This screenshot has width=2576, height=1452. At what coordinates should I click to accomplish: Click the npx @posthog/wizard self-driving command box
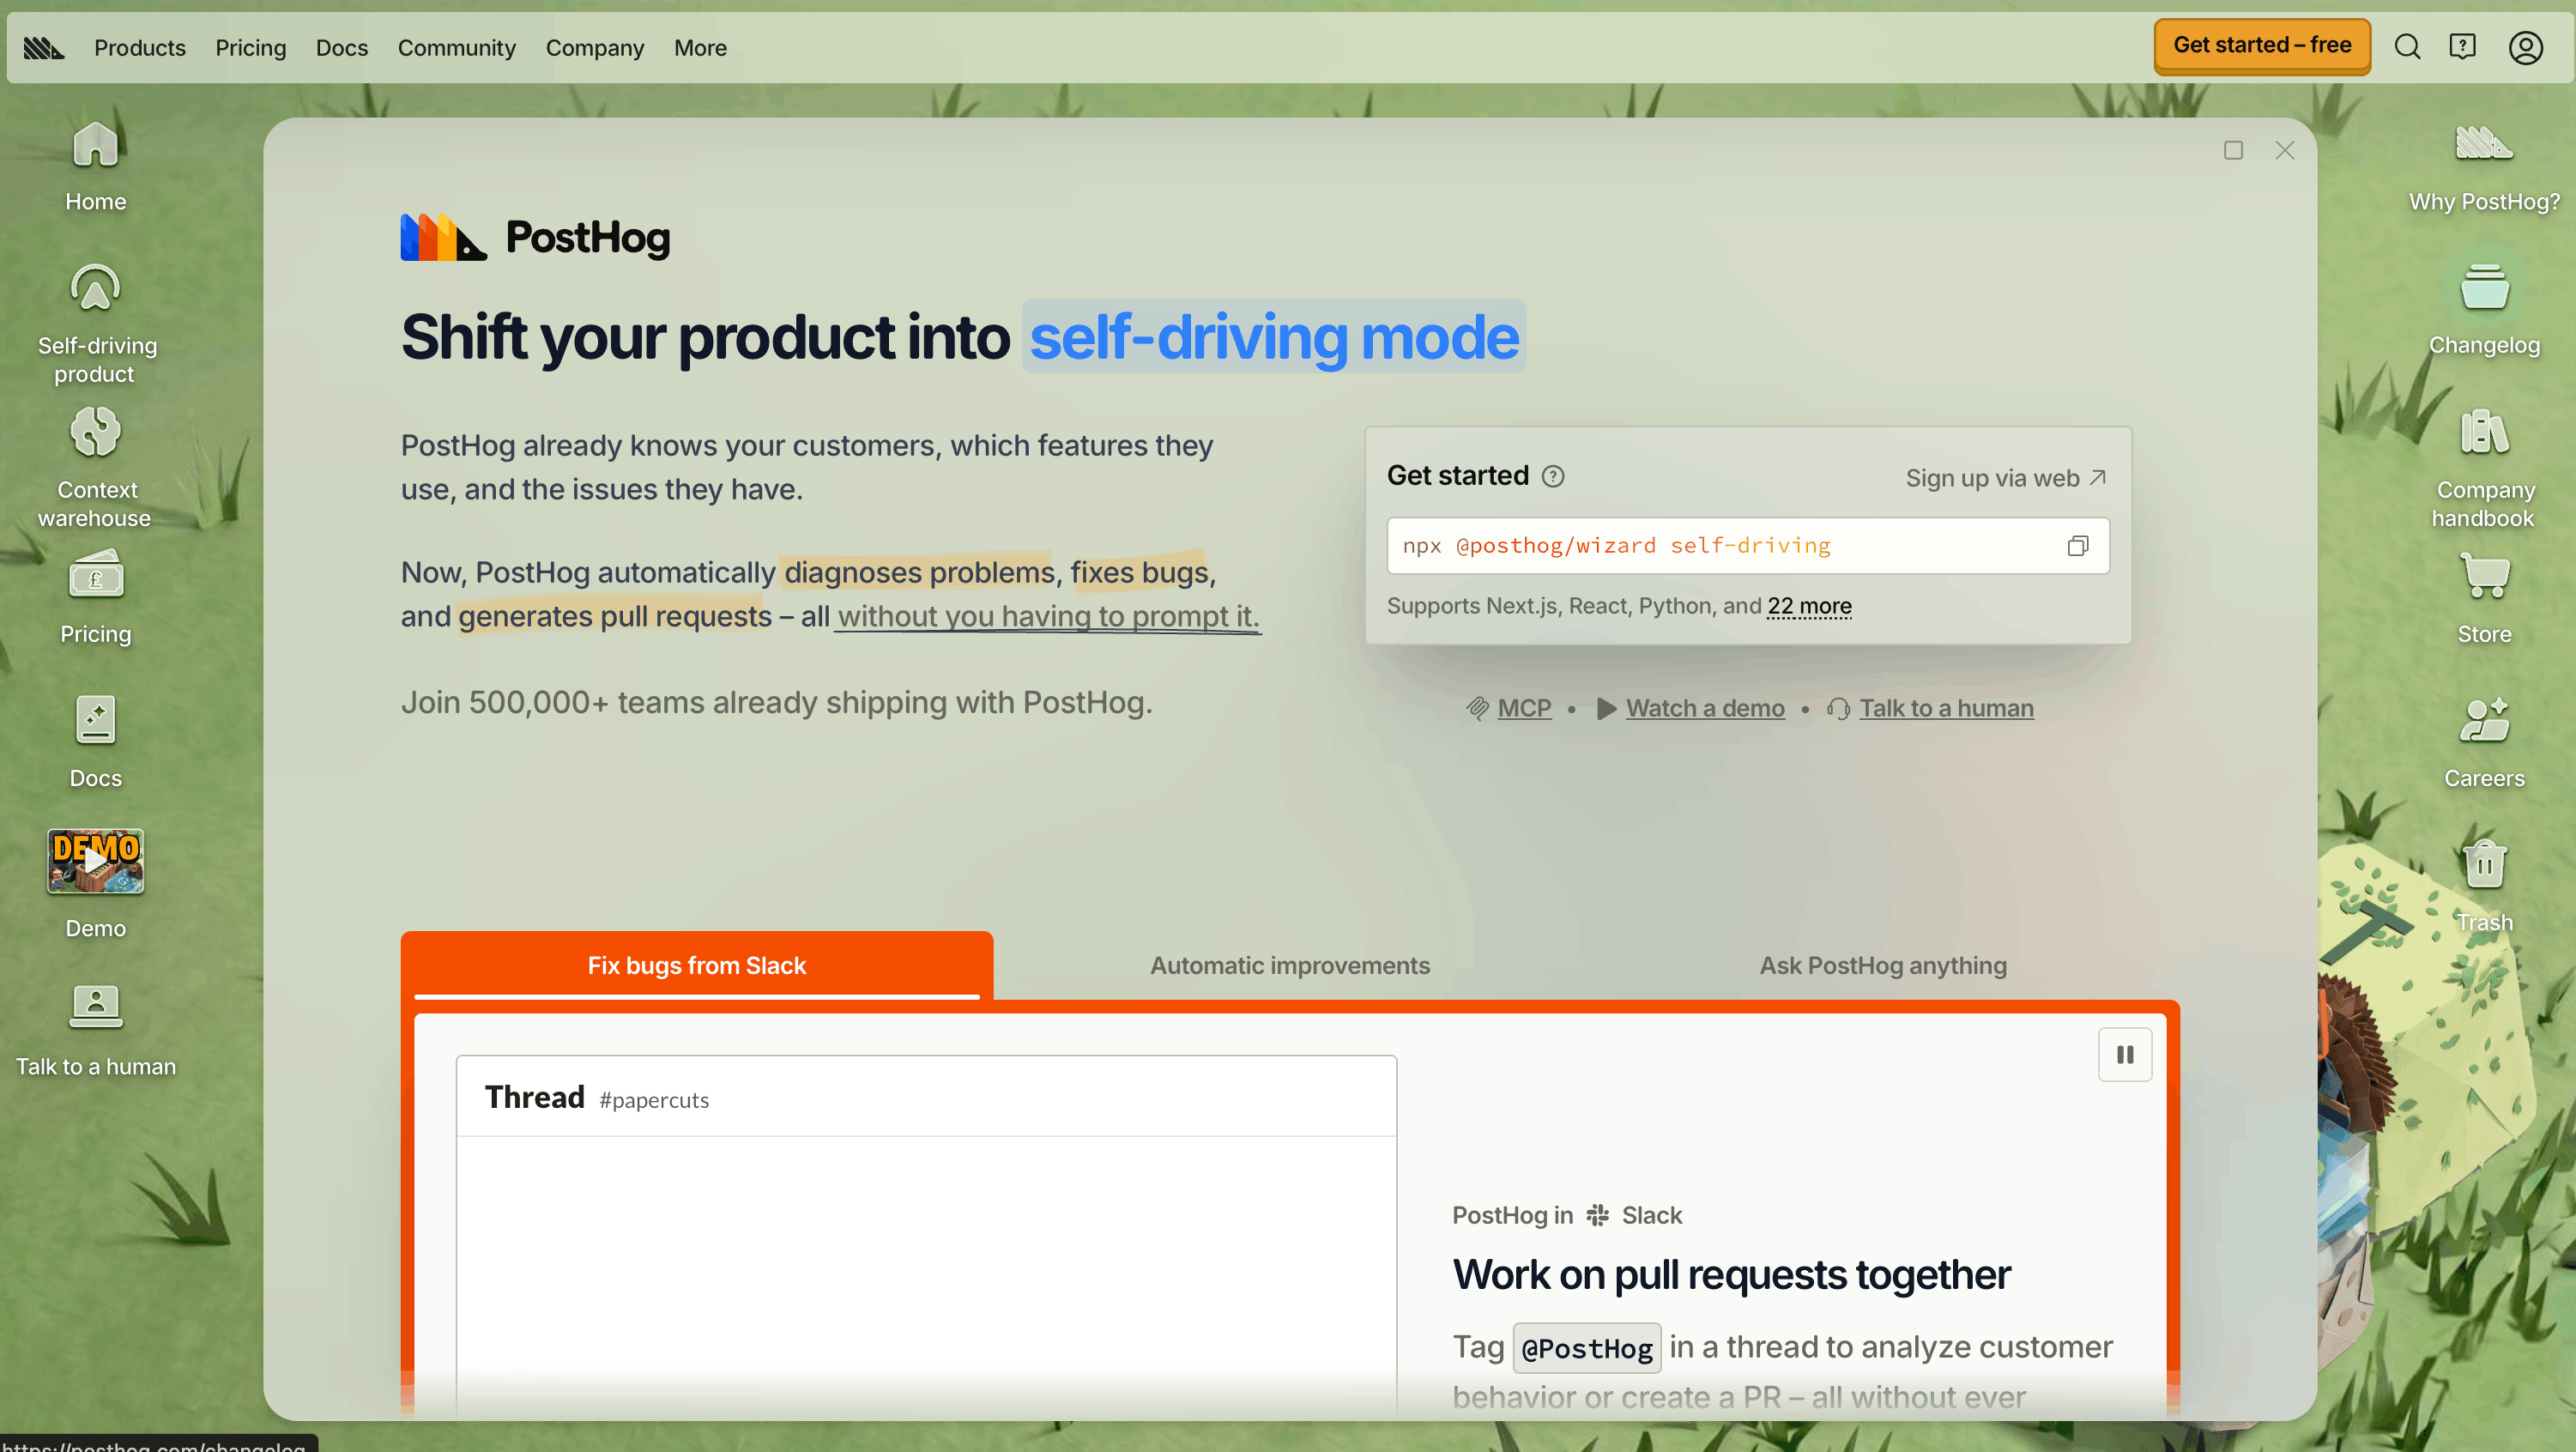point(1748,546)
